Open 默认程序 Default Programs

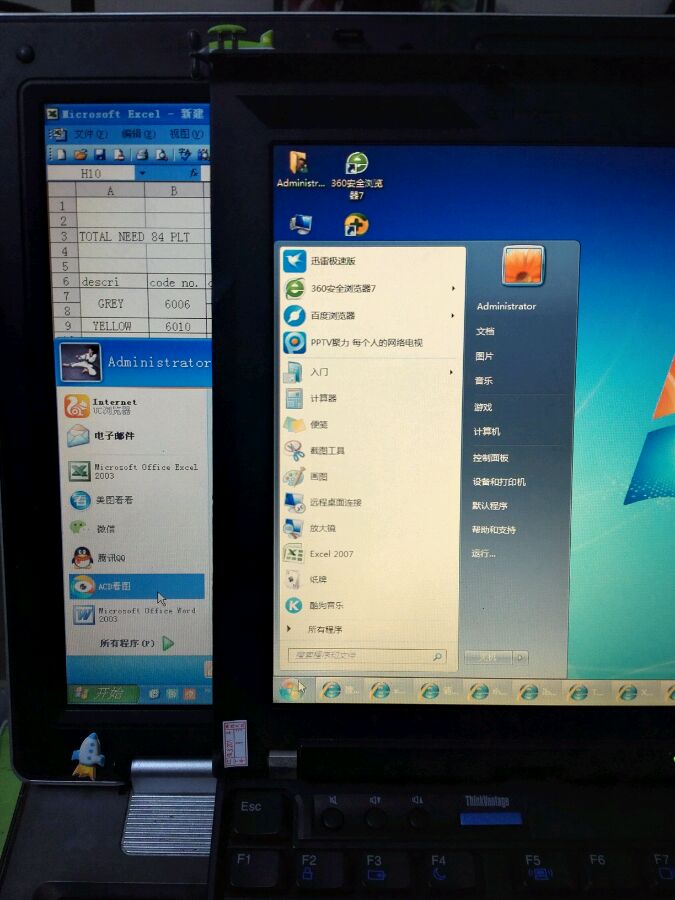pos(490,506)
